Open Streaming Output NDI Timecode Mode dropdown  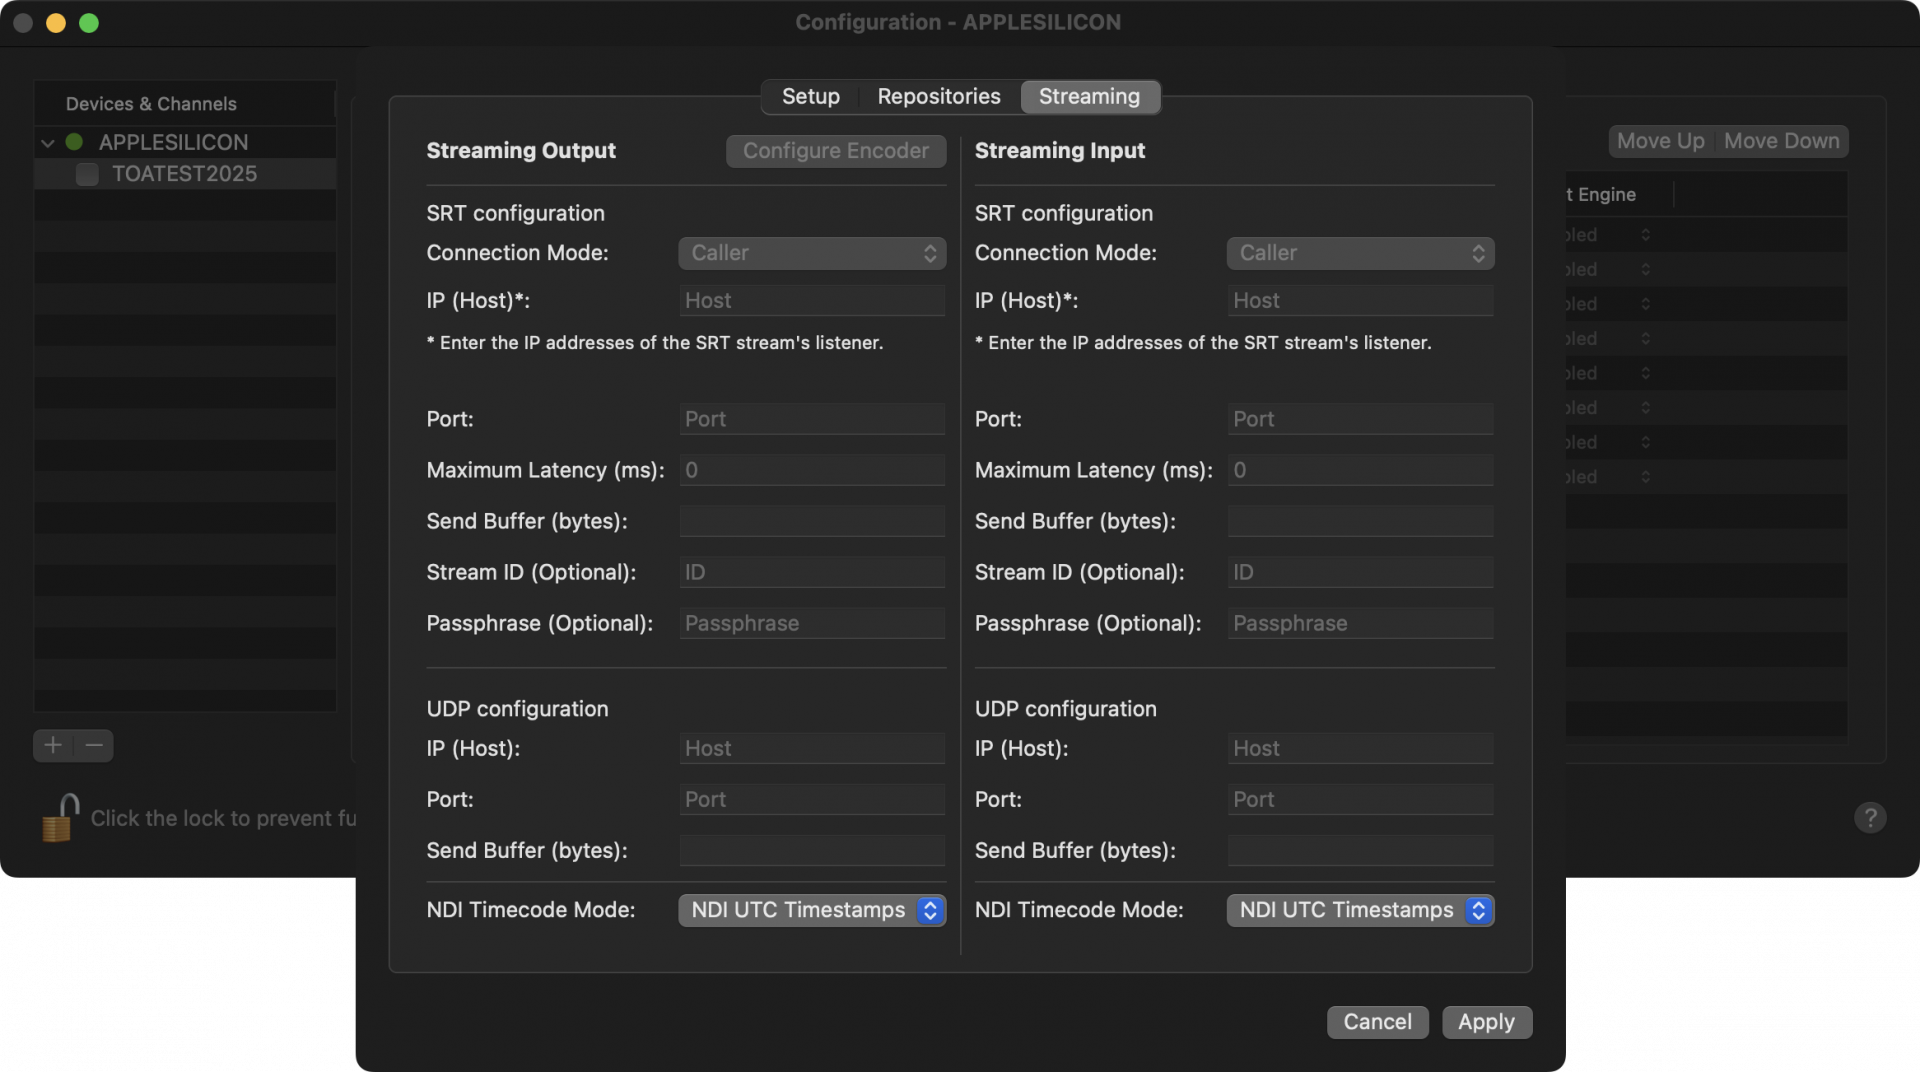(811, 910)
